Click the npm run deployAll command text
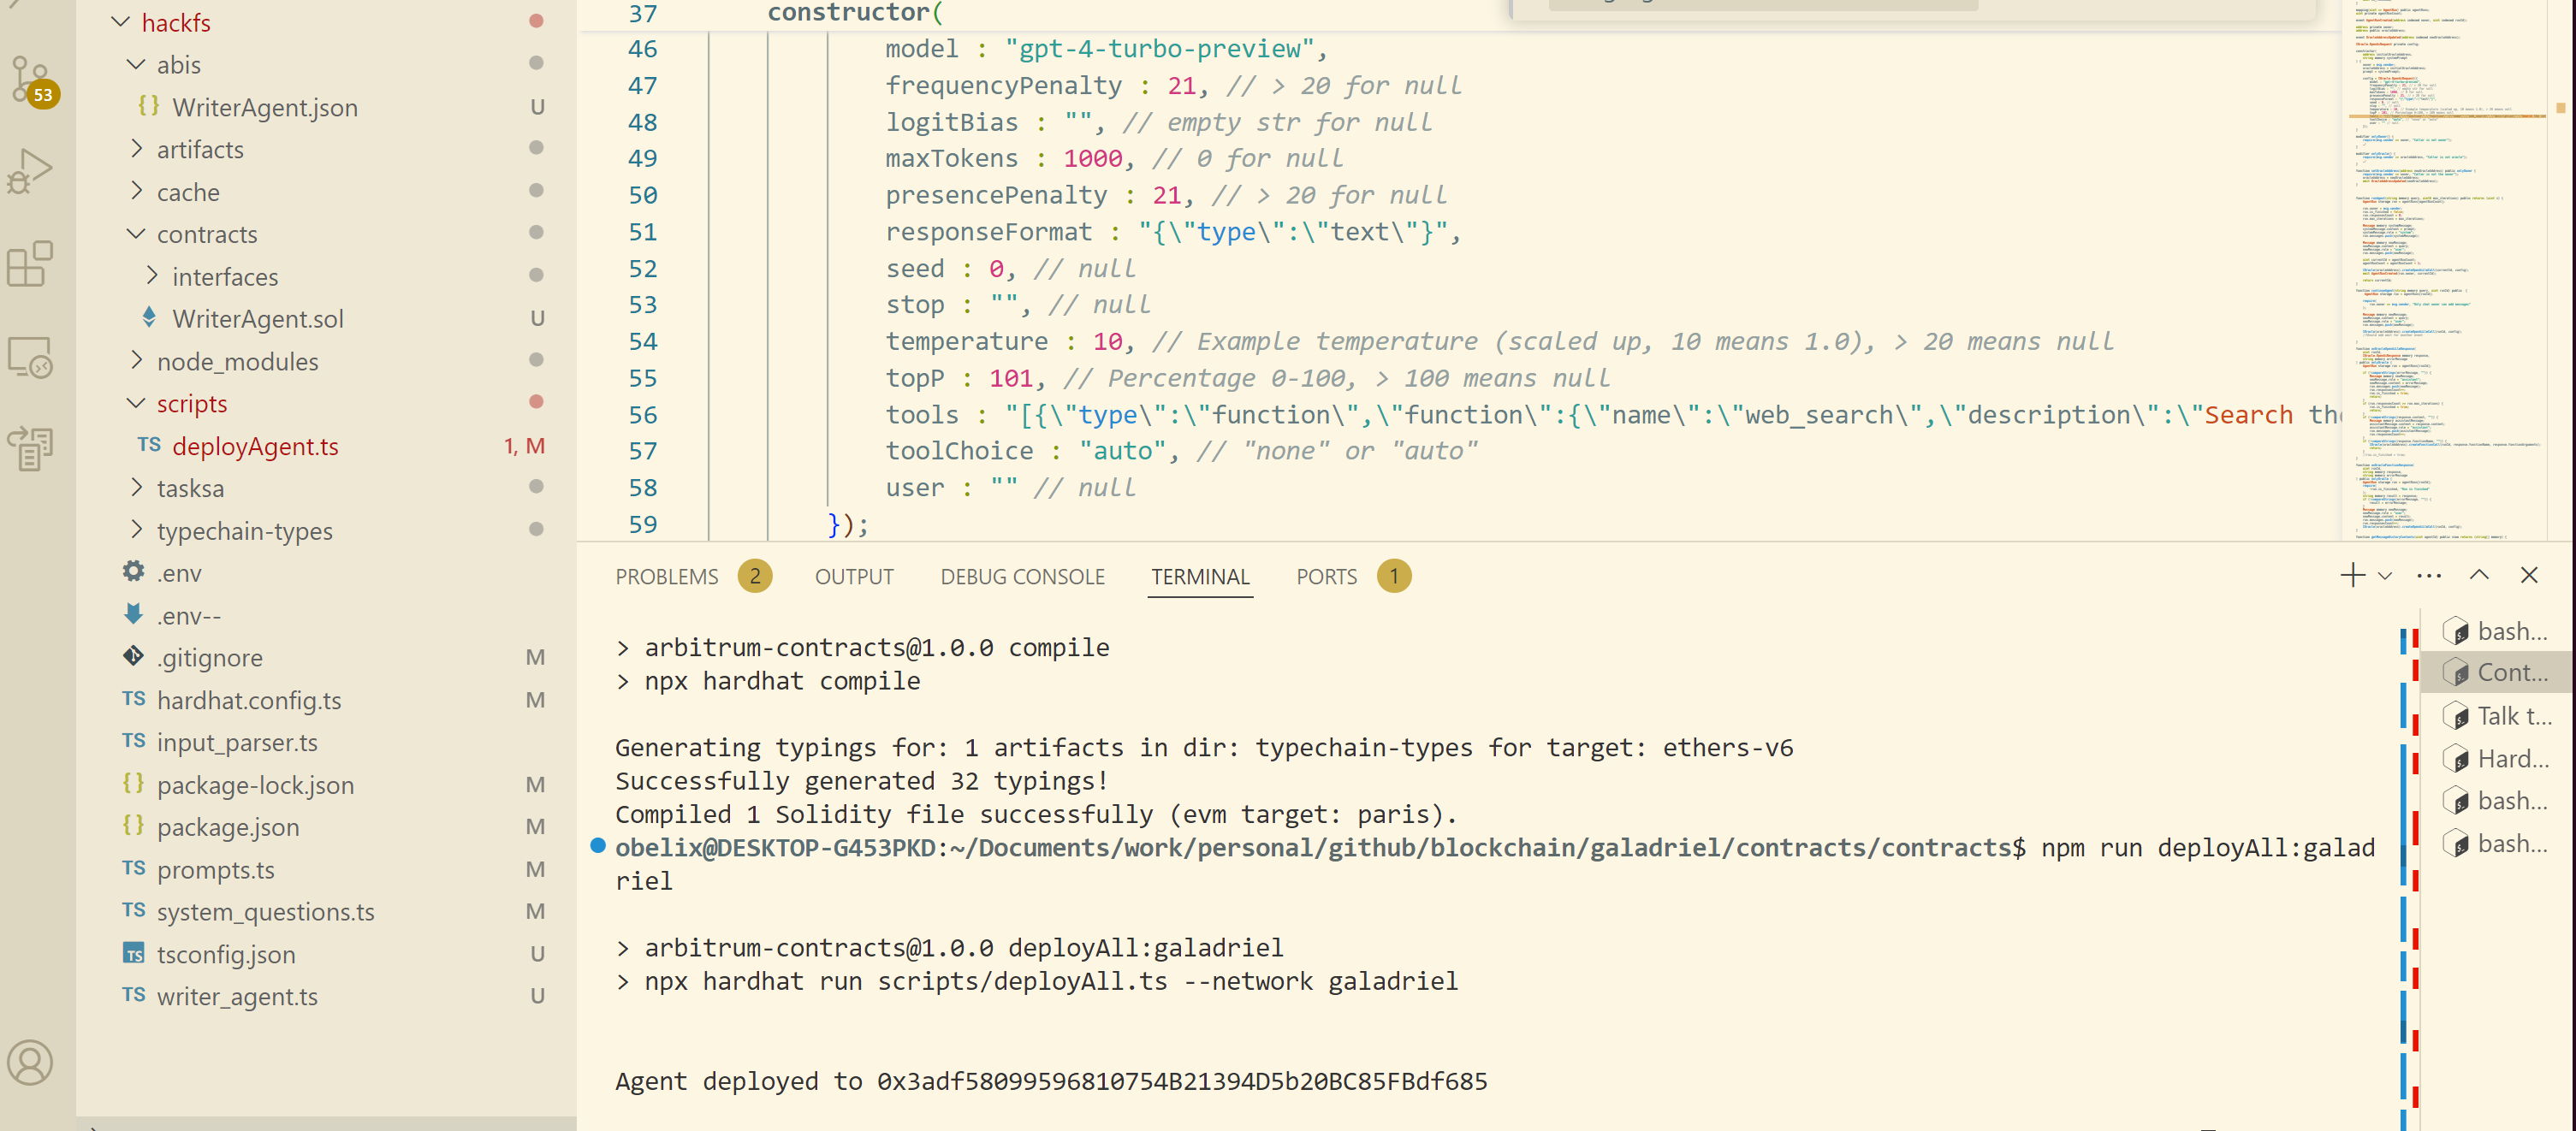Viewport: 2576px width, 1131px height. click(2208, 847)
